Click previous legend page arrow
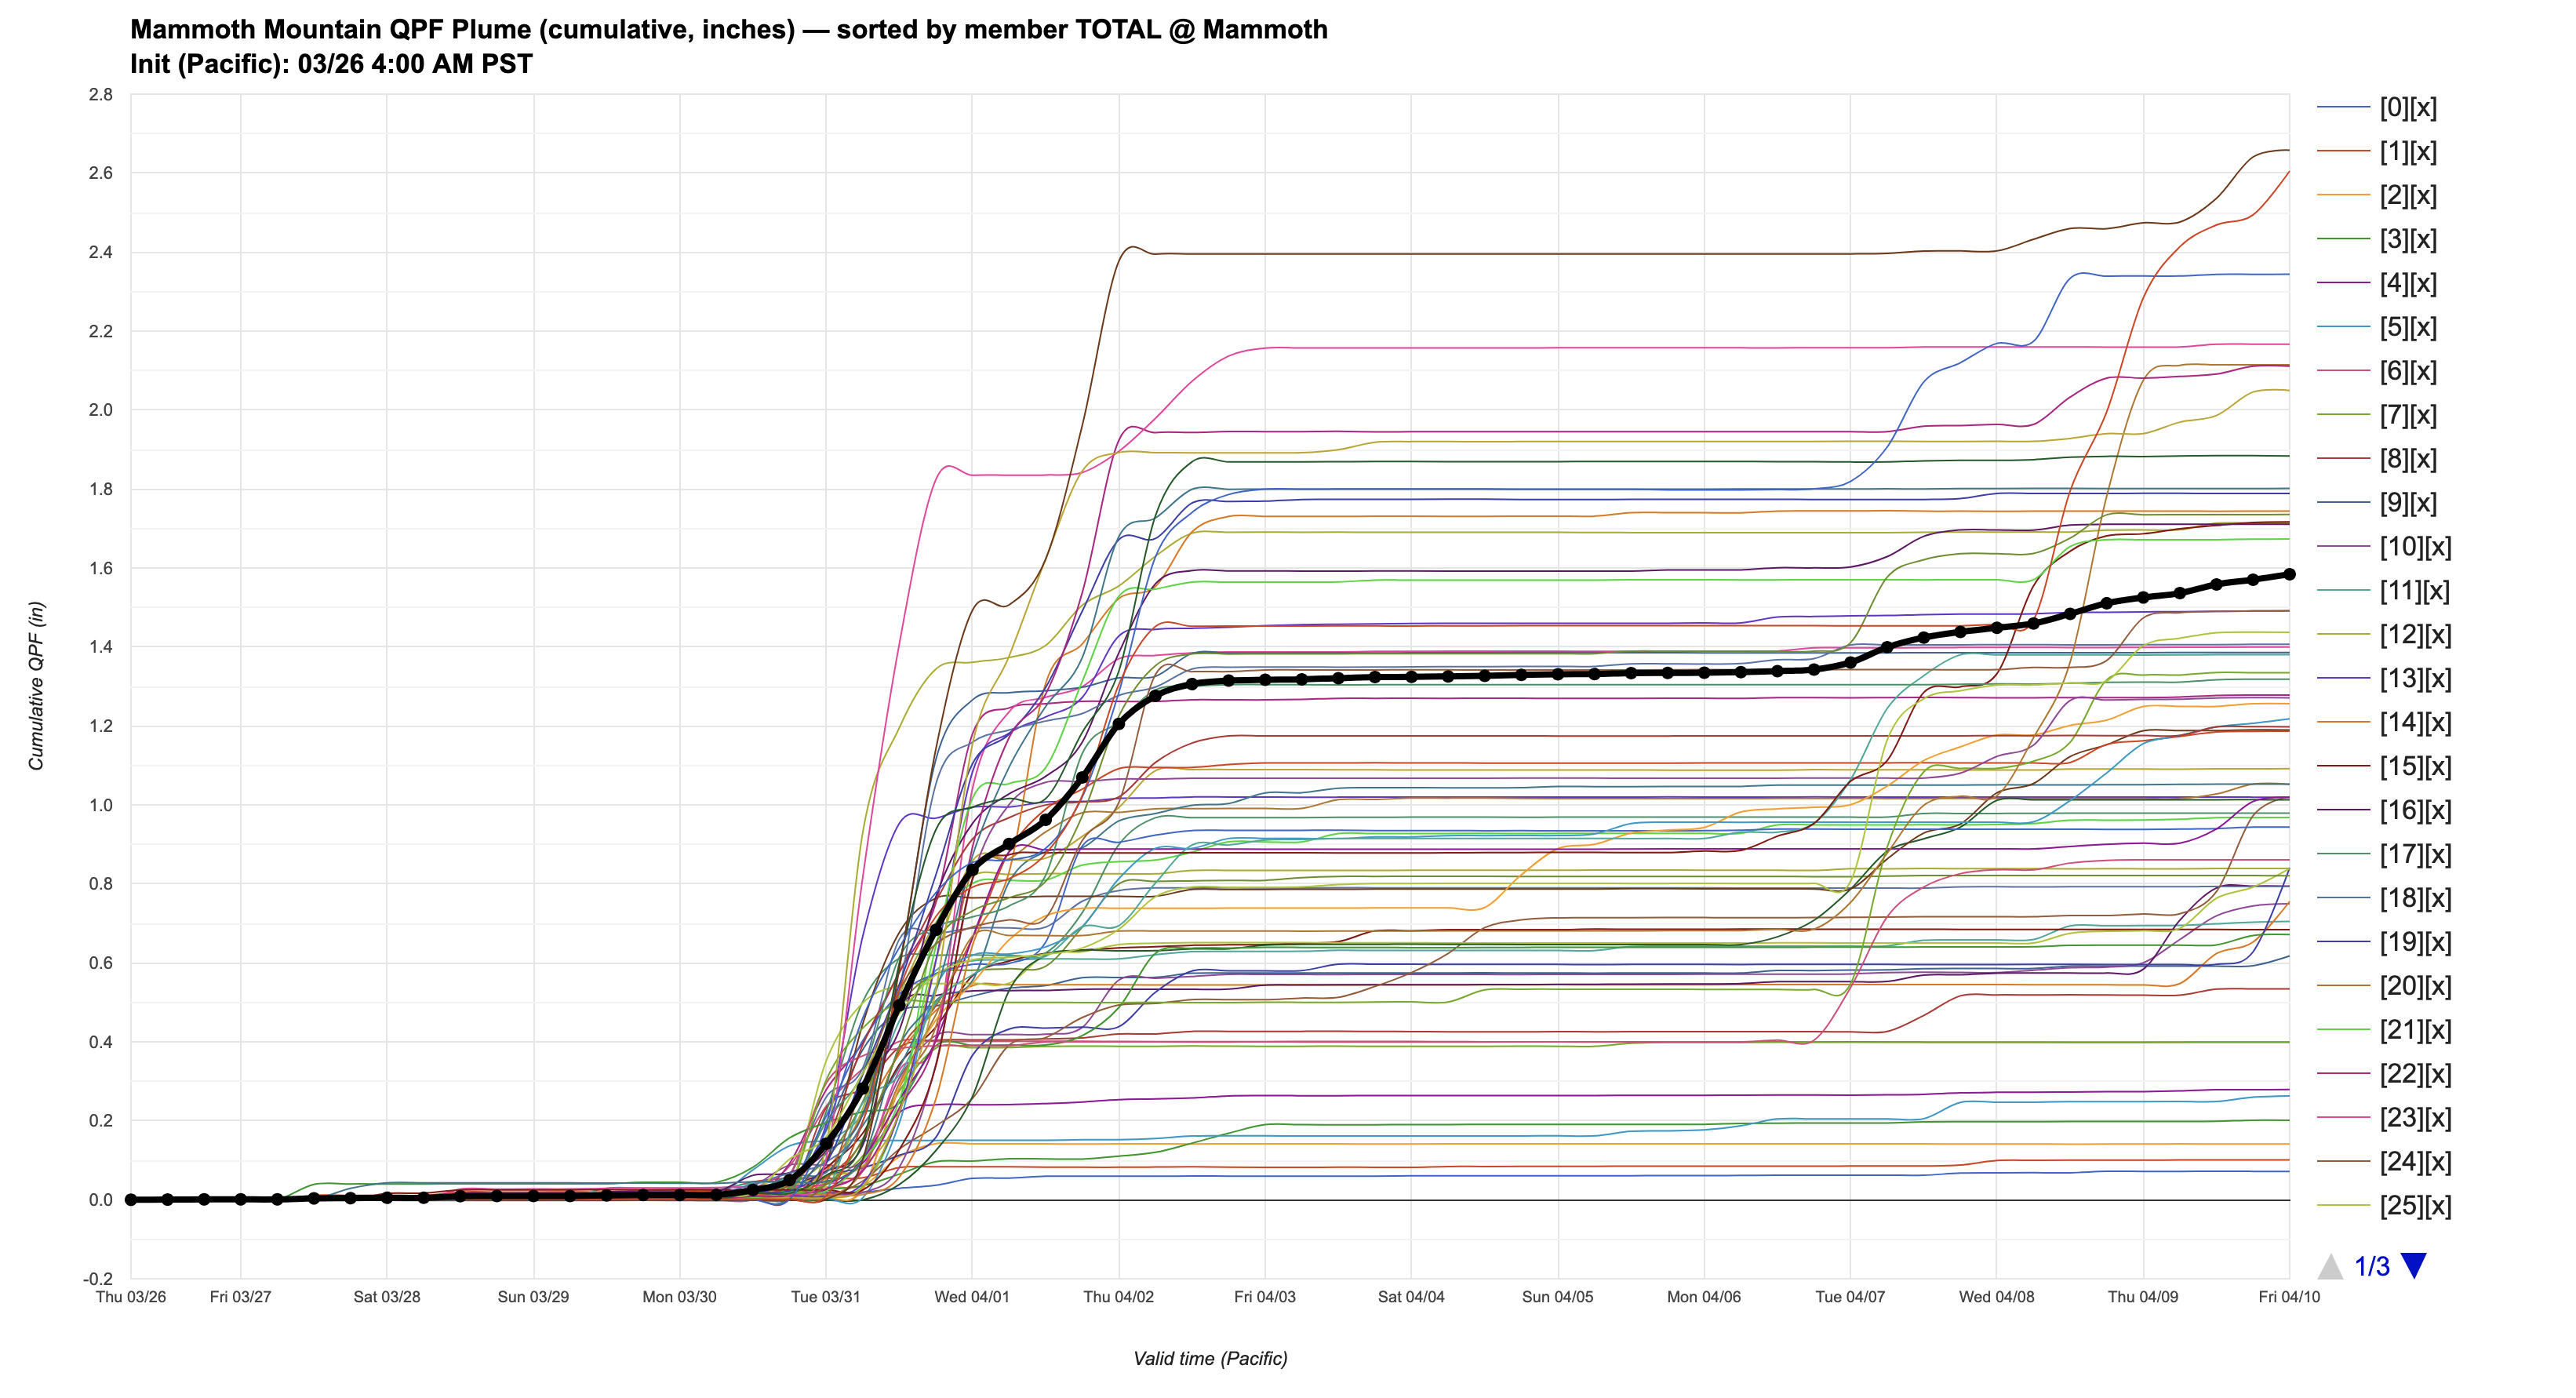 click(x=2330, y=1266)
